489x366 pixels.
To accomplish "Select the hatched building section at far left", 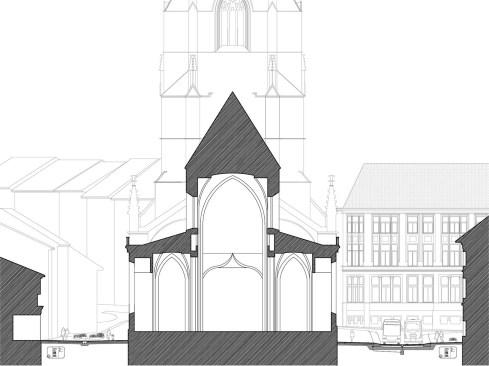I will (21, 310).
